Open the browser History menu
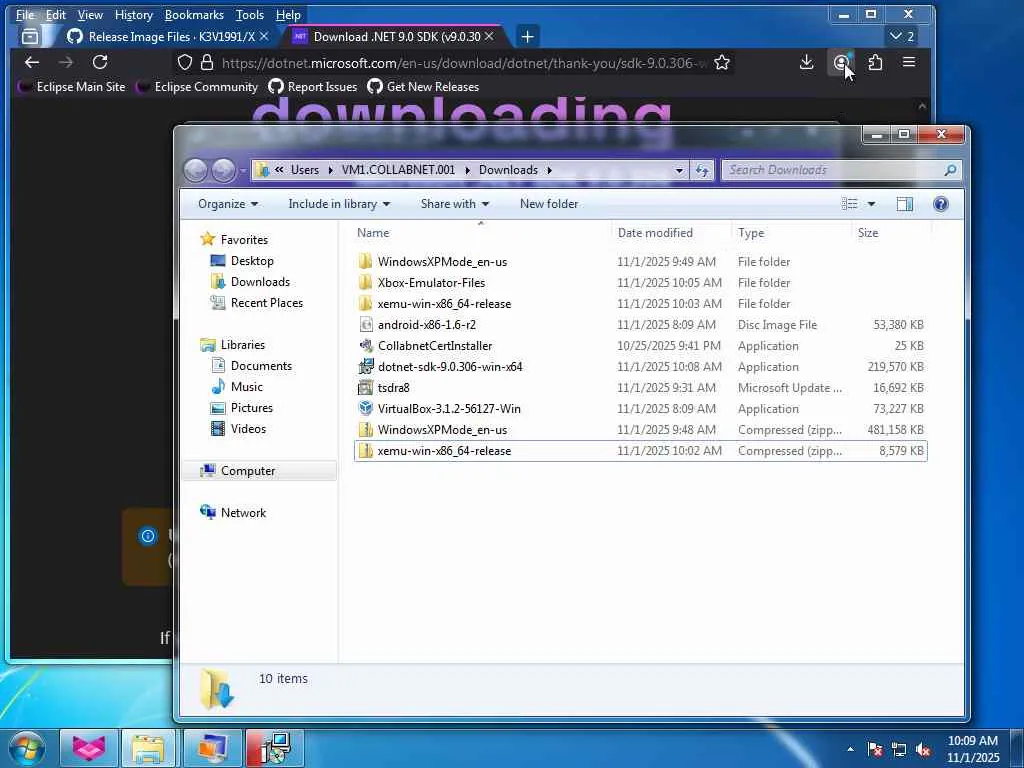Image resolution: width=1024 pixels, height=768 pixels. click(x=133, y=14)
